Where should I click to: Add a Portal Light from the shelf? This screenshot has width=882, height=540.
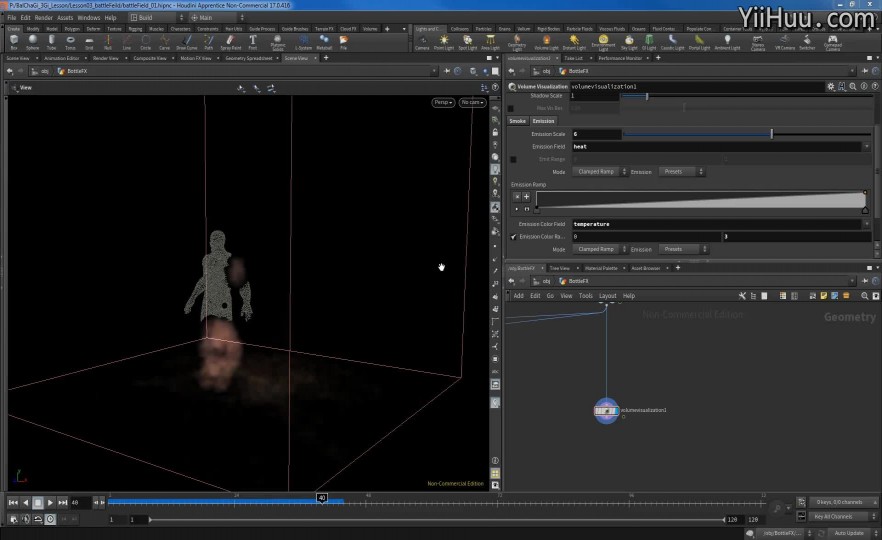click(699, 42)
